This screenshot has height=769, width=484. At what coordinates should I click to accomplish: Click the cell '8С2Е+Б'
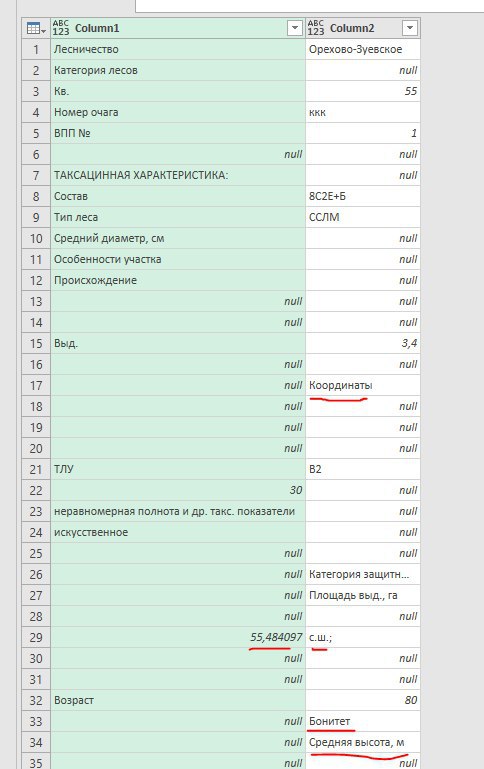(363, 196)
